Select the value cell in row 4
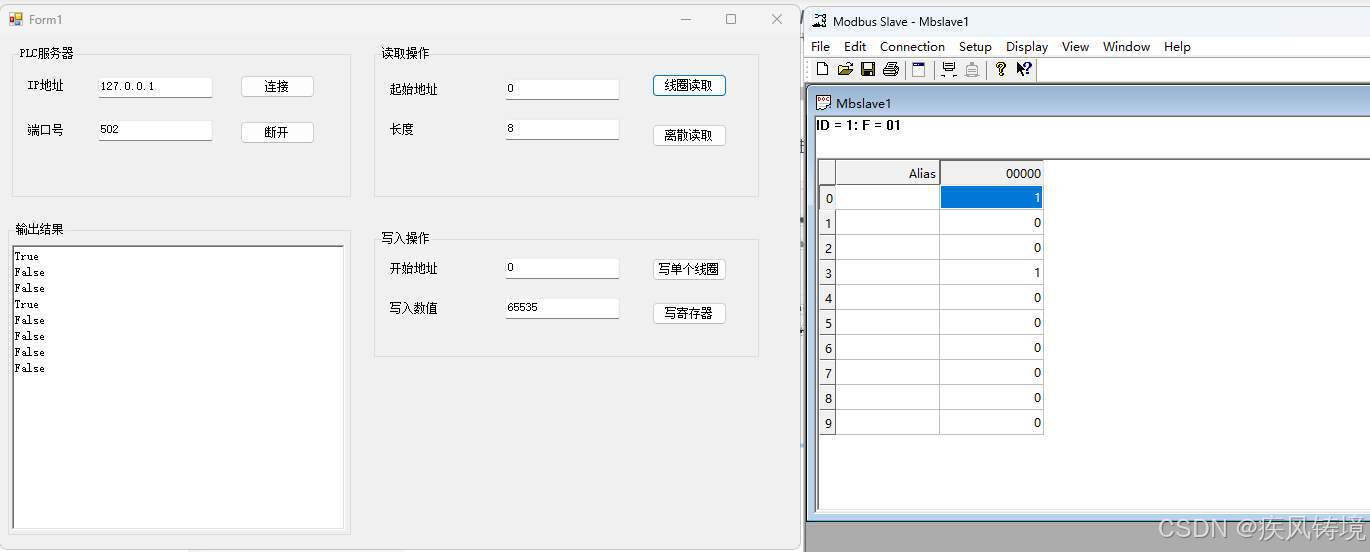The width and height of the screenshot is (1370, 552). pos(991,298)
